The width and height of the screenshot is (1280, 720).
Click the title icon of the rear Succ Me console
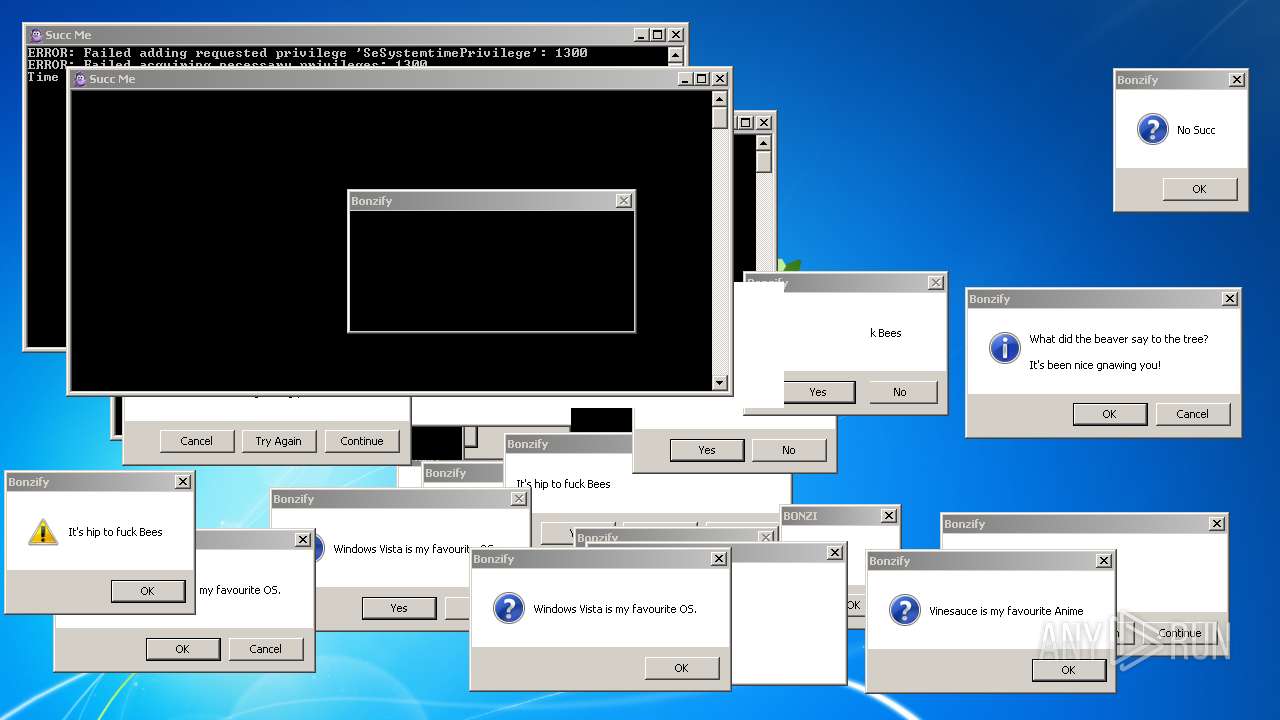[x=36, y=35]
